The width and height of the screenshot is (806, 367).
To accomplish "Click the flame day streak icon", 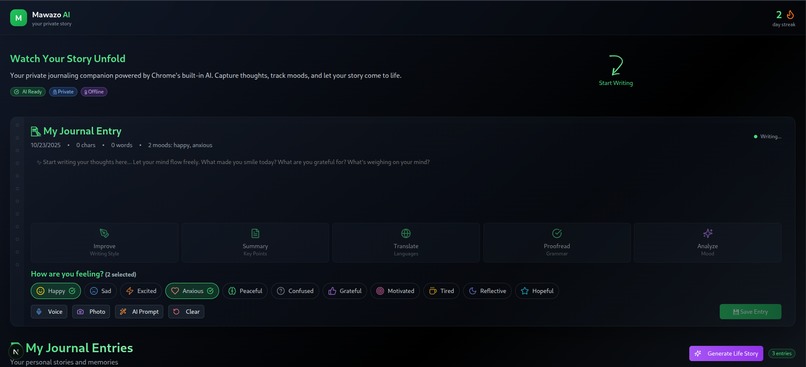I will point(790,15).
